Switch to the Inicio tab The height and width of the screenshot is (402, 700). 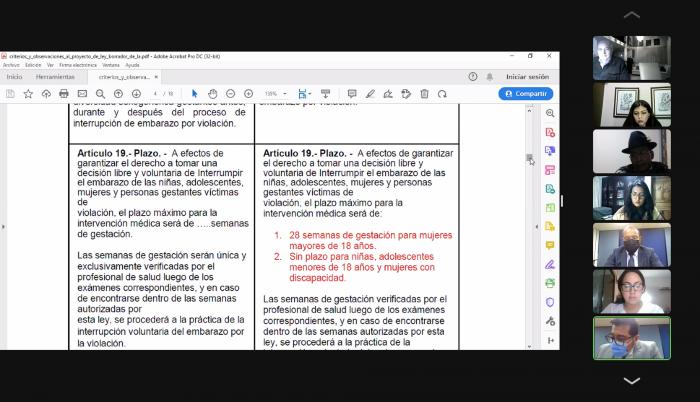point(14,77)
